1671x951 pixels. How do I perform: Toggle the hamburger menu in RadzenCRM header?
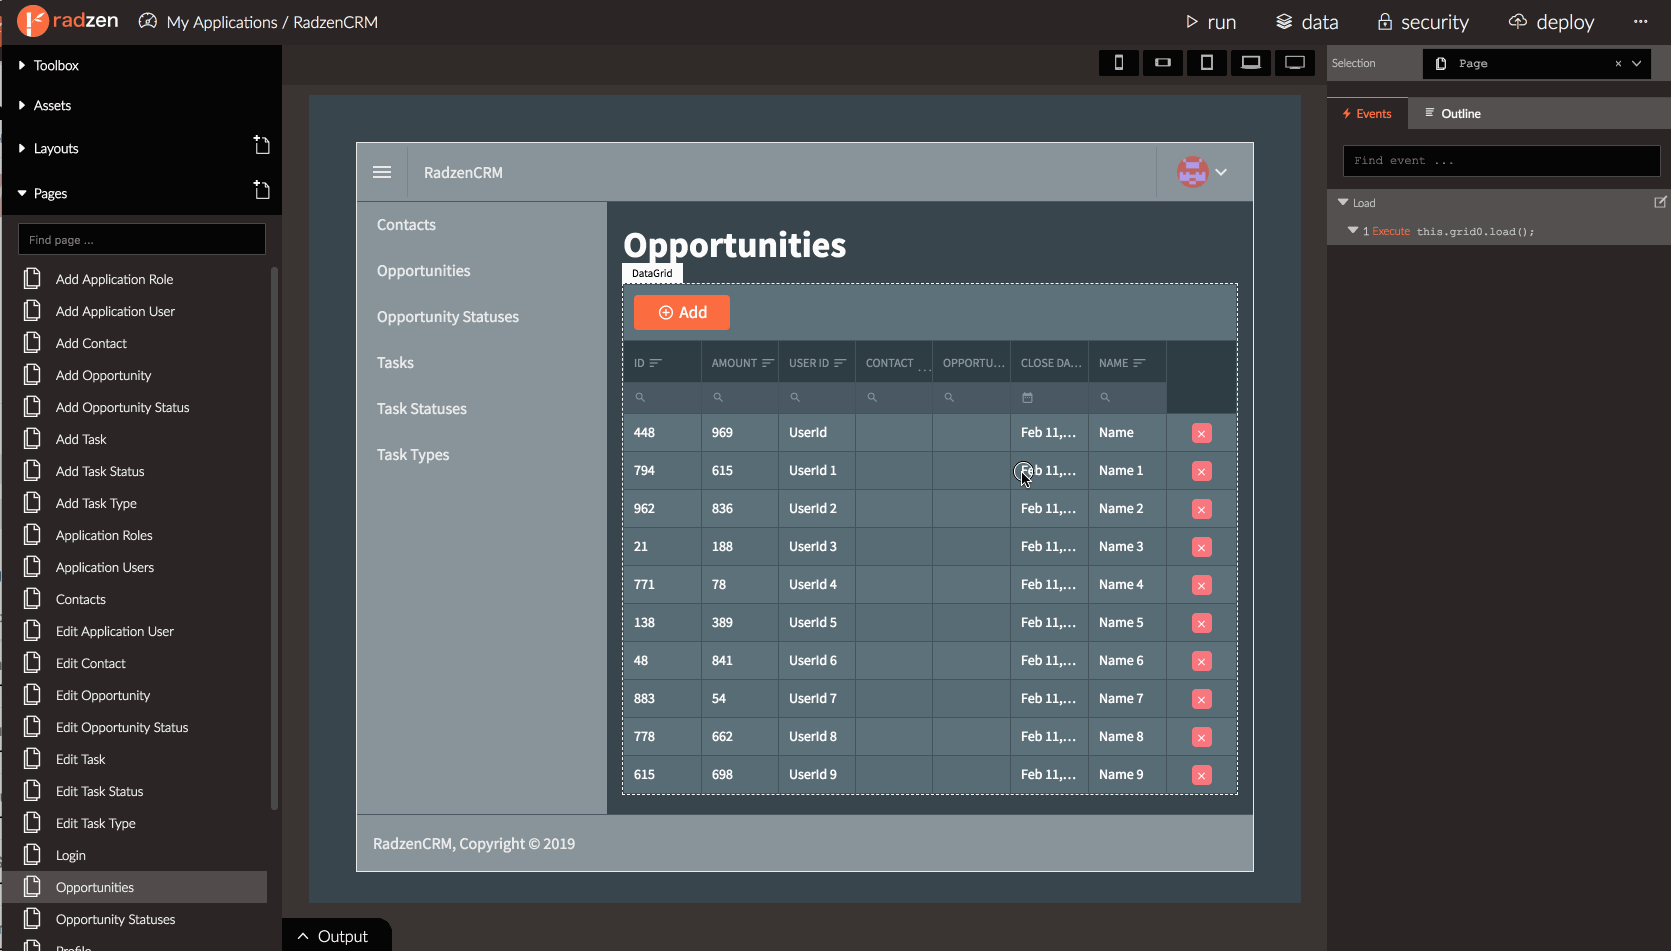382,172
